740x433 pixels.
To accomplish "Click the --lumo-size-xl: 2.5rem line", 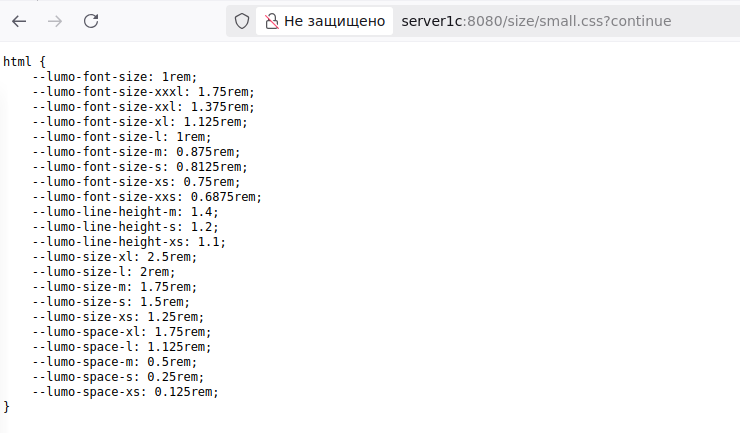I will coord(115,257).
